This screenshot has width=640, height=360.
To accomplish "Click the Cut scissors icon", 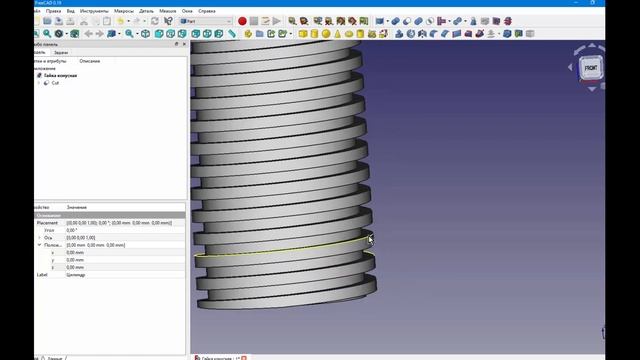I will pyautogui.click(x=84, y=21).
